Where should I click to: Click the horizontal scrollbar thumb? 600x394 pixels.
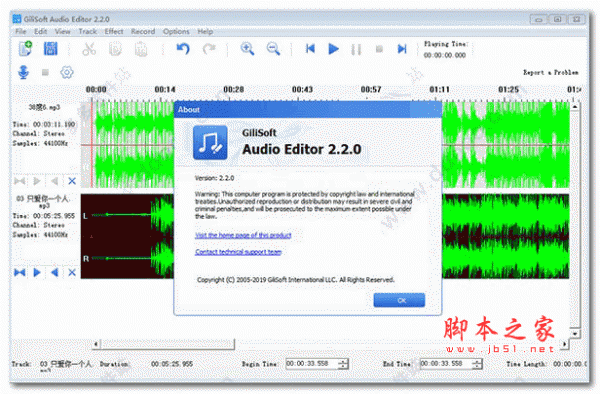click(168, 344)
